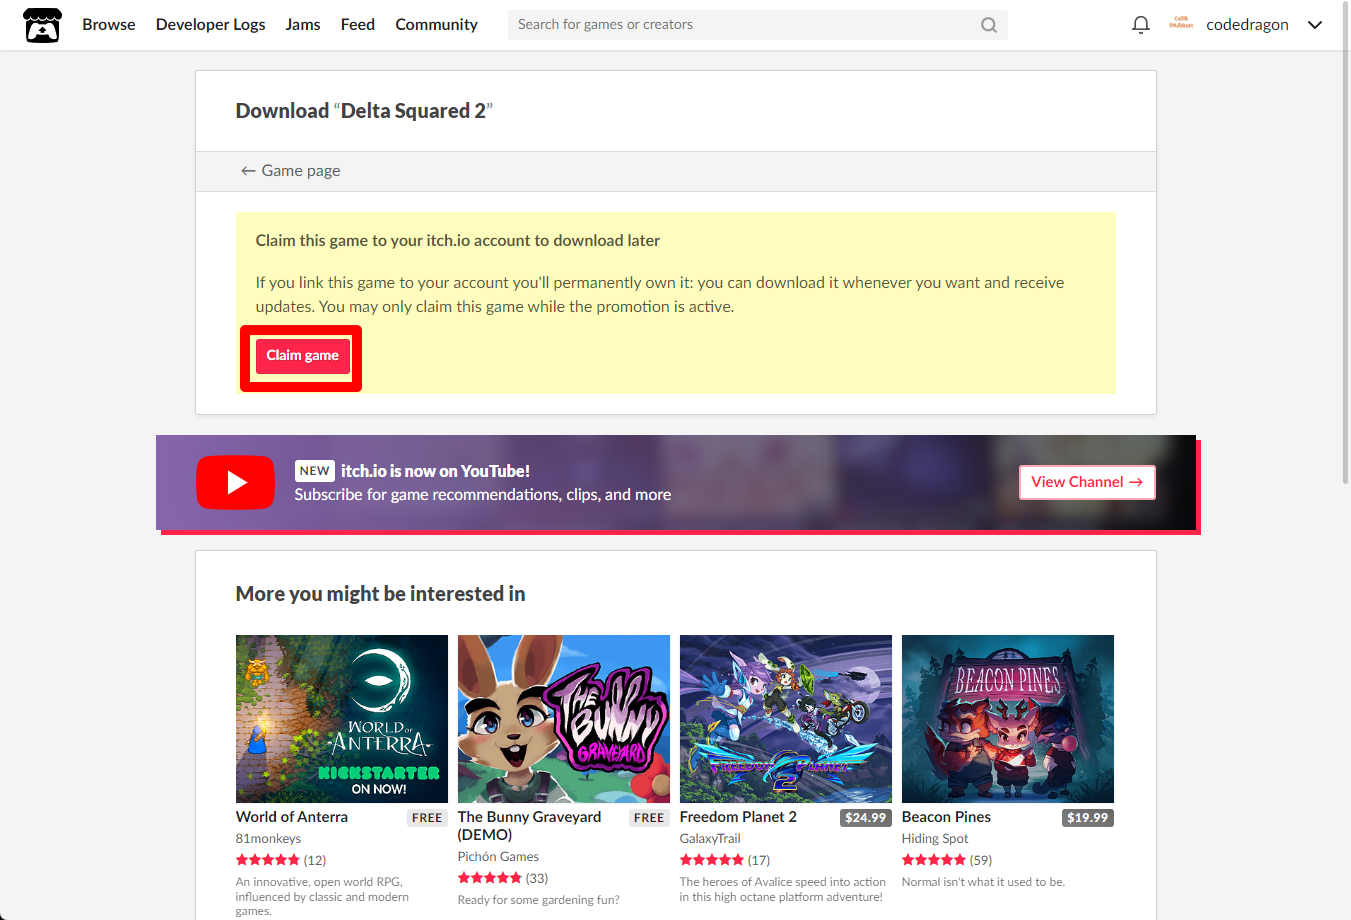The width and height of the screenshot is (1351, 920).
Task: Open the Beacon Pines thumbnail
Action: point(1008,719)
